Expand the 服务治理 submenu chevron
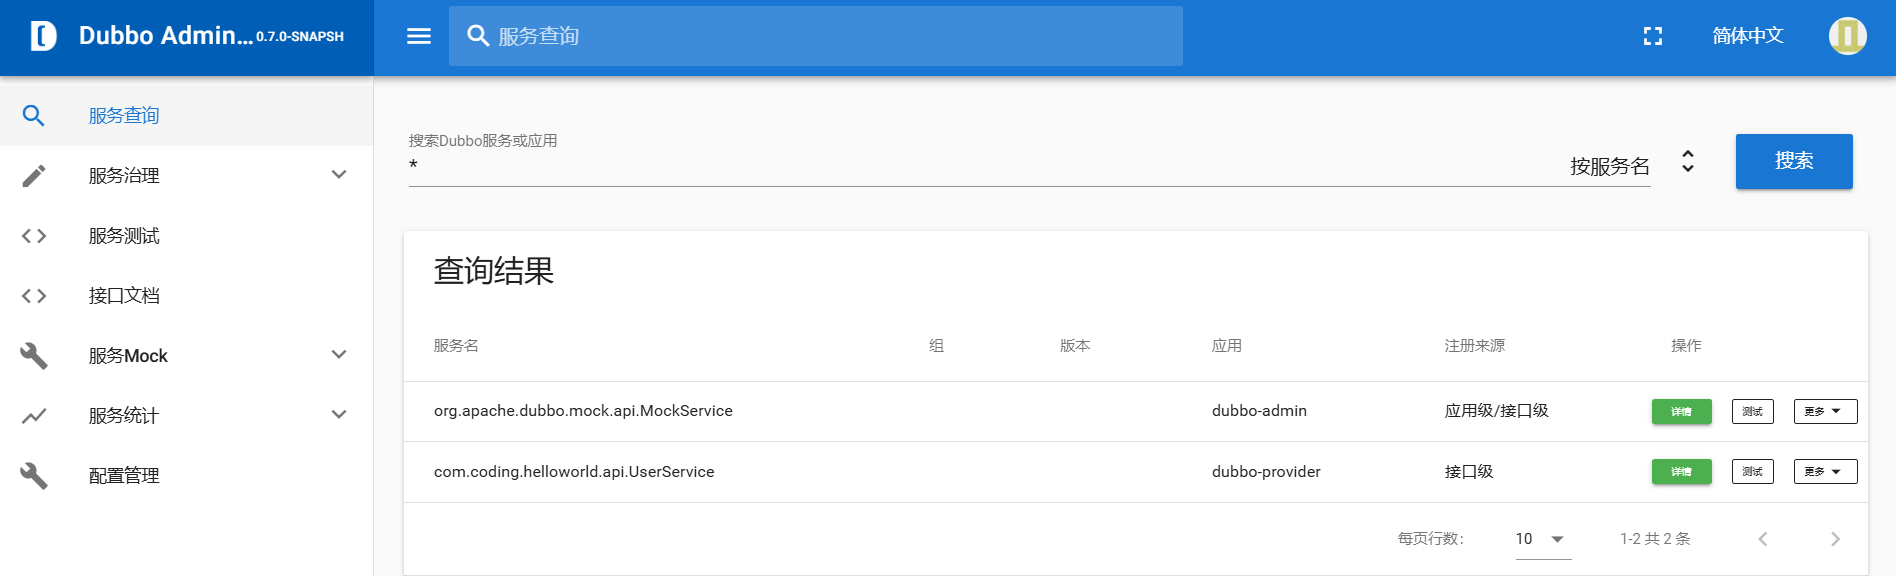Viewport: 1896px width, 576px height. click(339, 175)
